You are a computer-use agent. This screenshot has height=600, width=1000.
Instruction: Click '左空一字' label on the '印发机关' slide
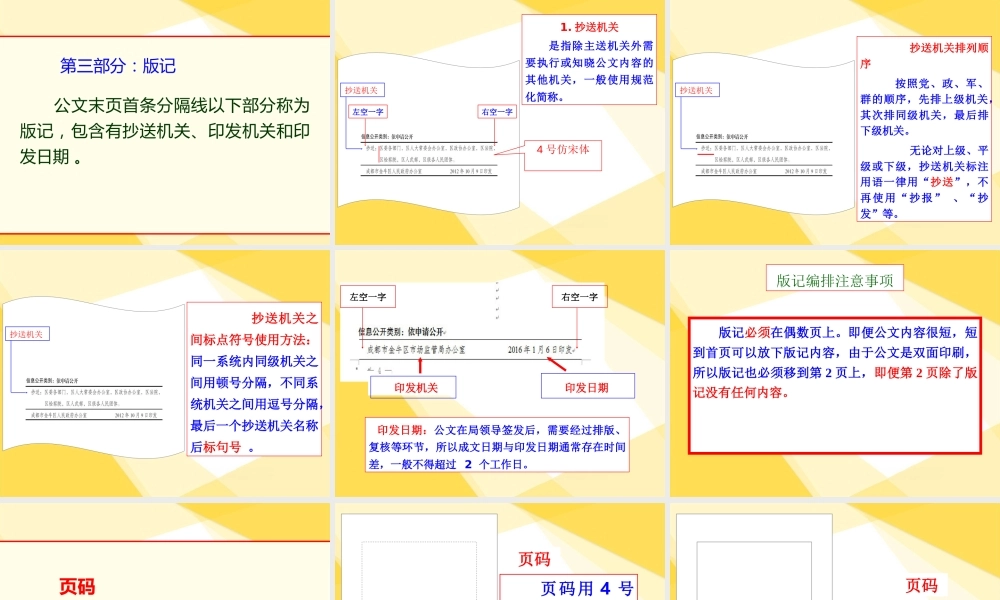(368, 296)
